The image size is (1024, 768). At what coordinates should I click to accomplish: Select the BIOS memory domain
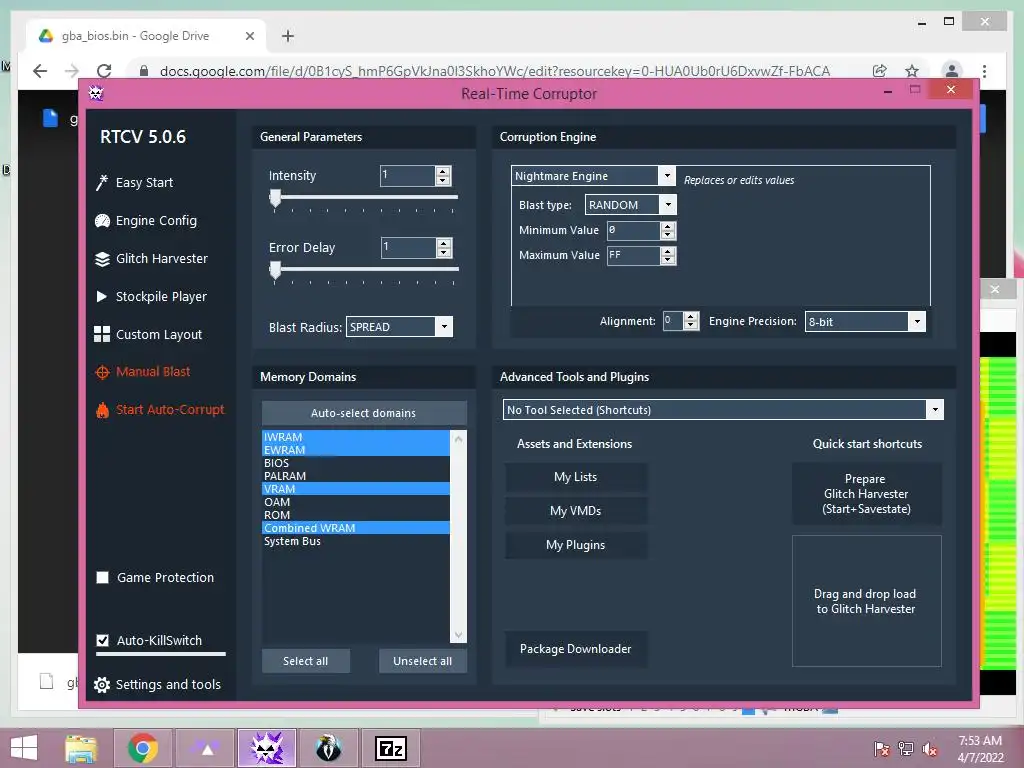point(356,463)
